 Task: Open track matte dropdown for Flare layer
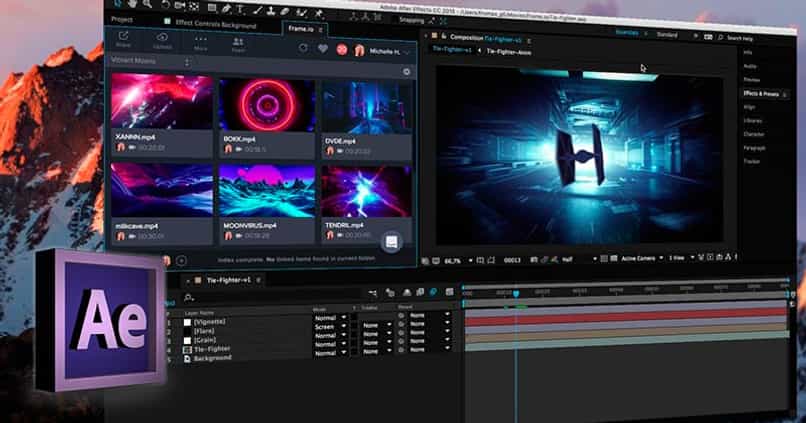pos(377,325)
